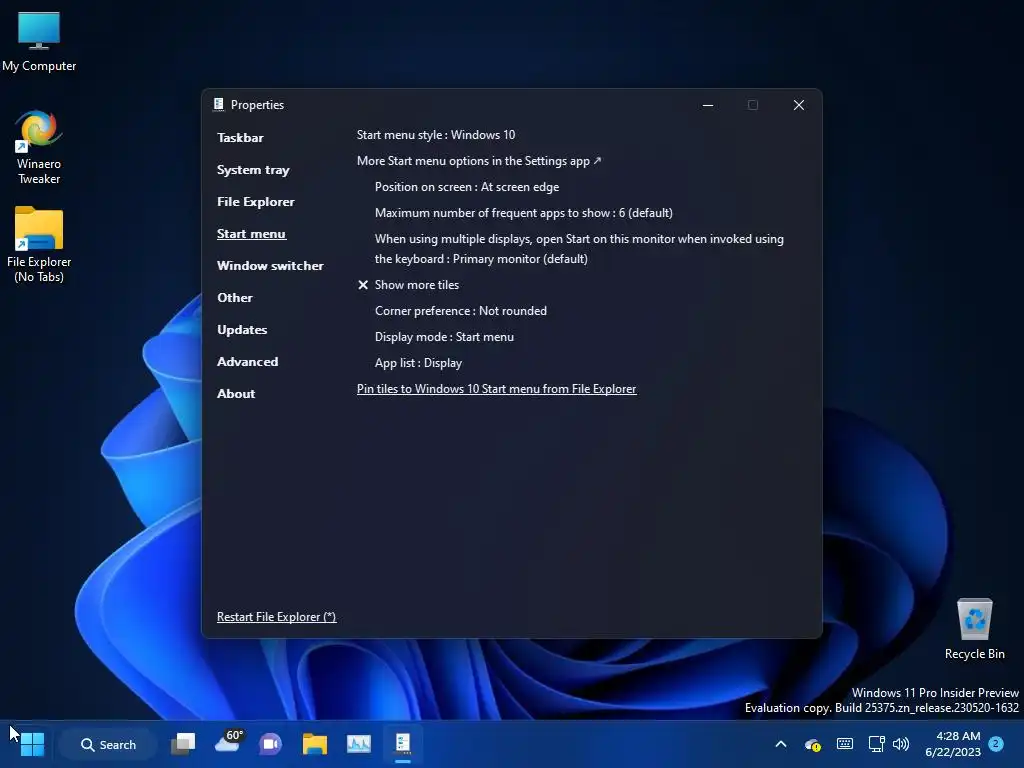1024x768 pixels.
Task: Open the notification badge showing 2
Action: 997,744
